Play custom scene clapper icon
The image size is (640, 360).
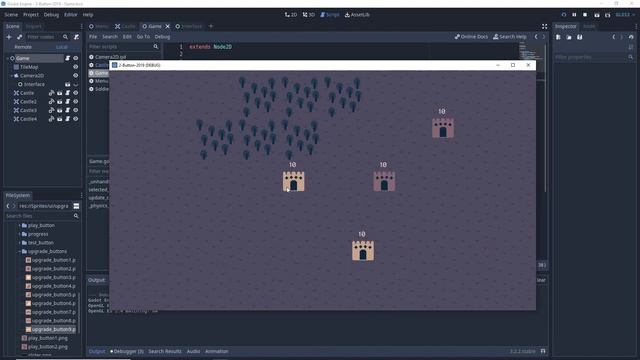pos(608,15)
